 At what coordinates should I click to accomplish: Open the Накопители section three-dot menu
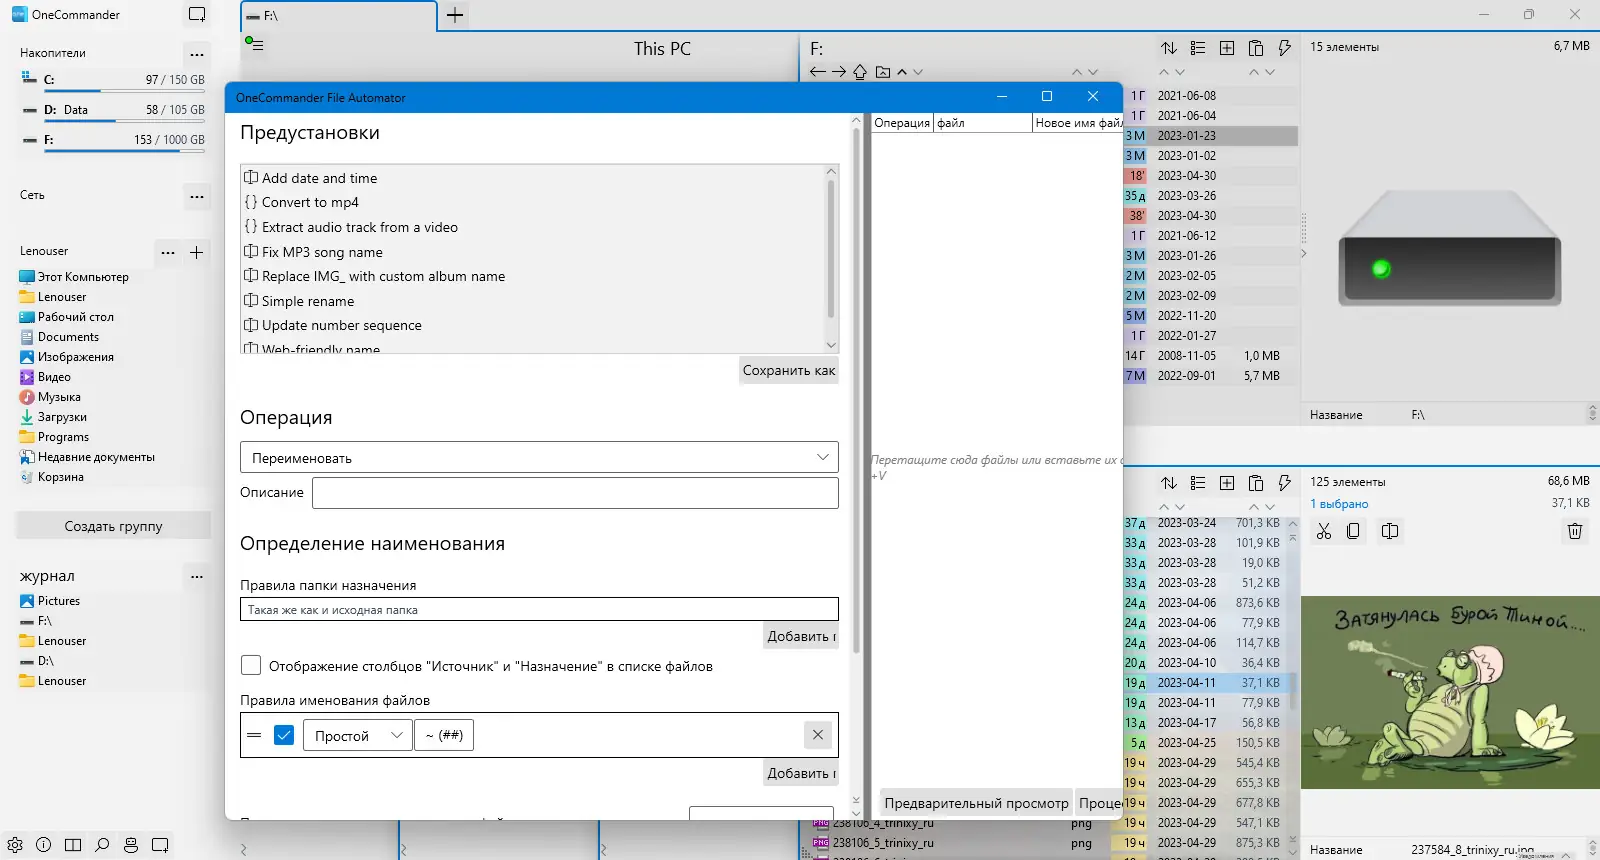coord(197,54)
